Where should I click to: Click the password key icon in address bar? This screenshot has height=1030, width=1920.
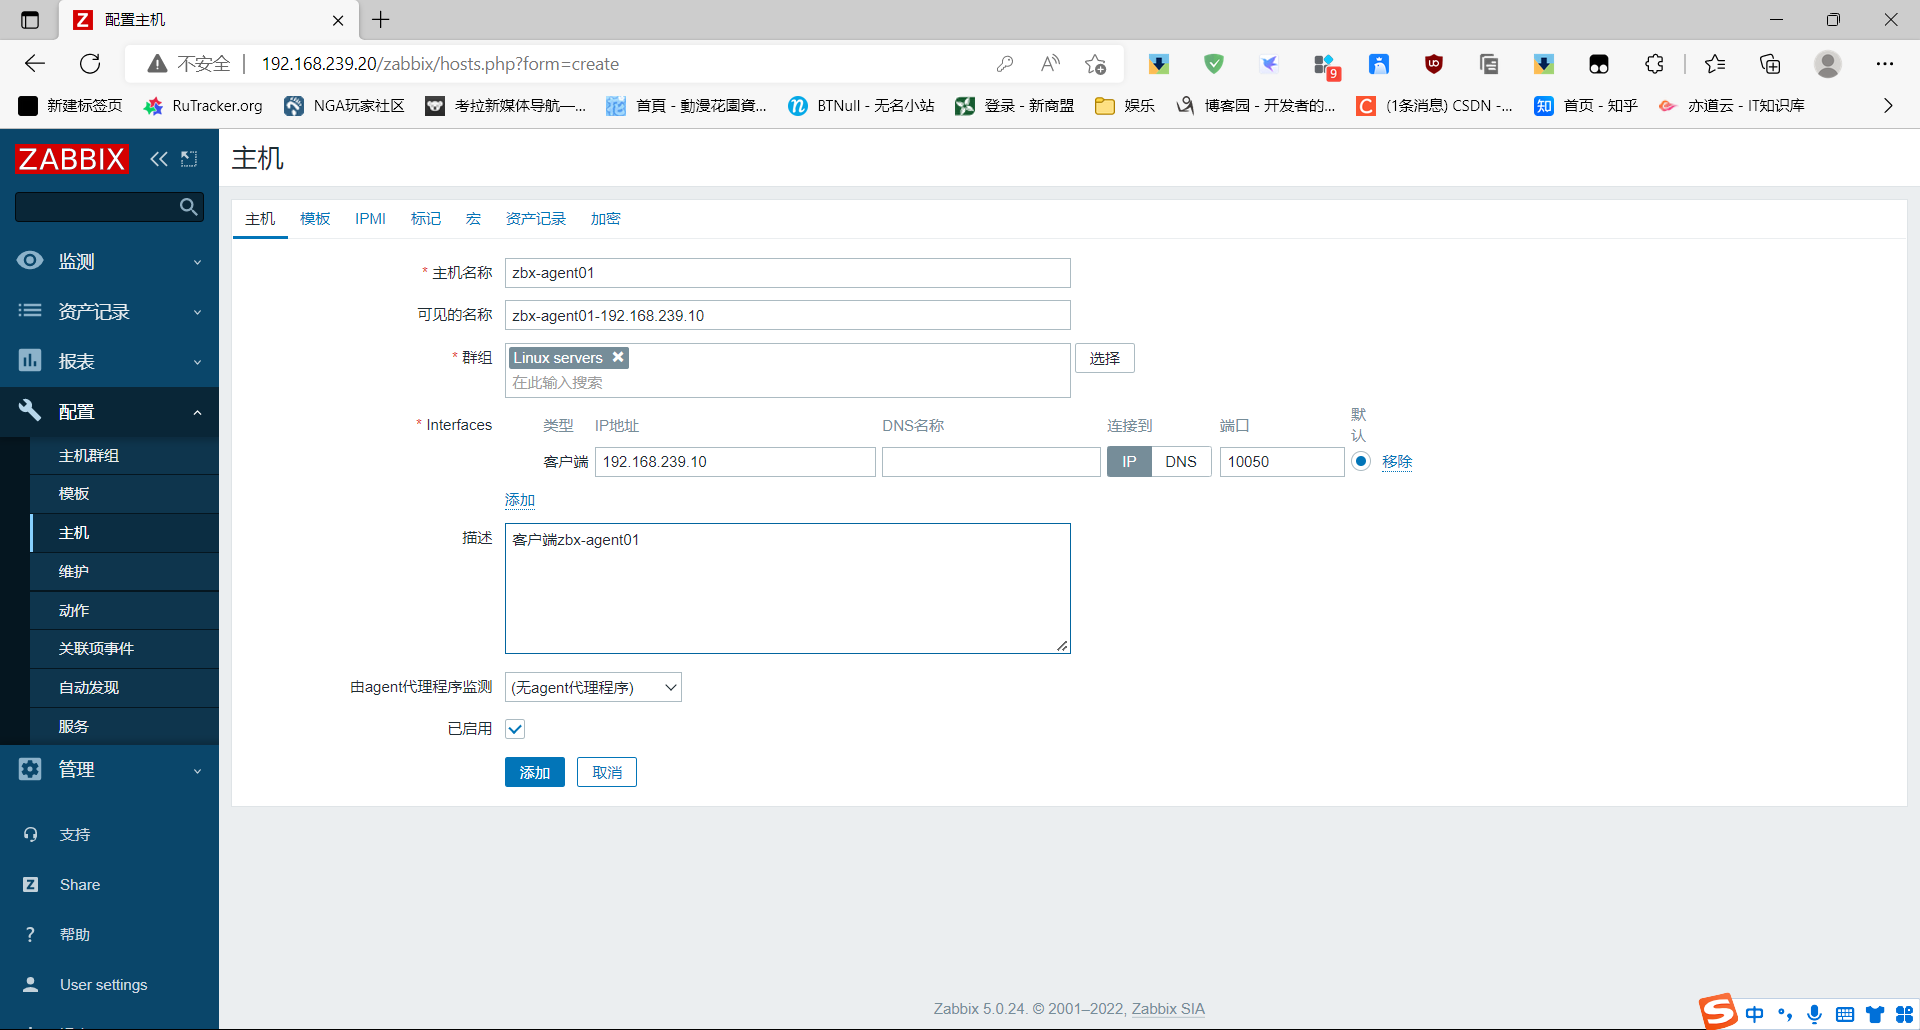pos(1005,64)
